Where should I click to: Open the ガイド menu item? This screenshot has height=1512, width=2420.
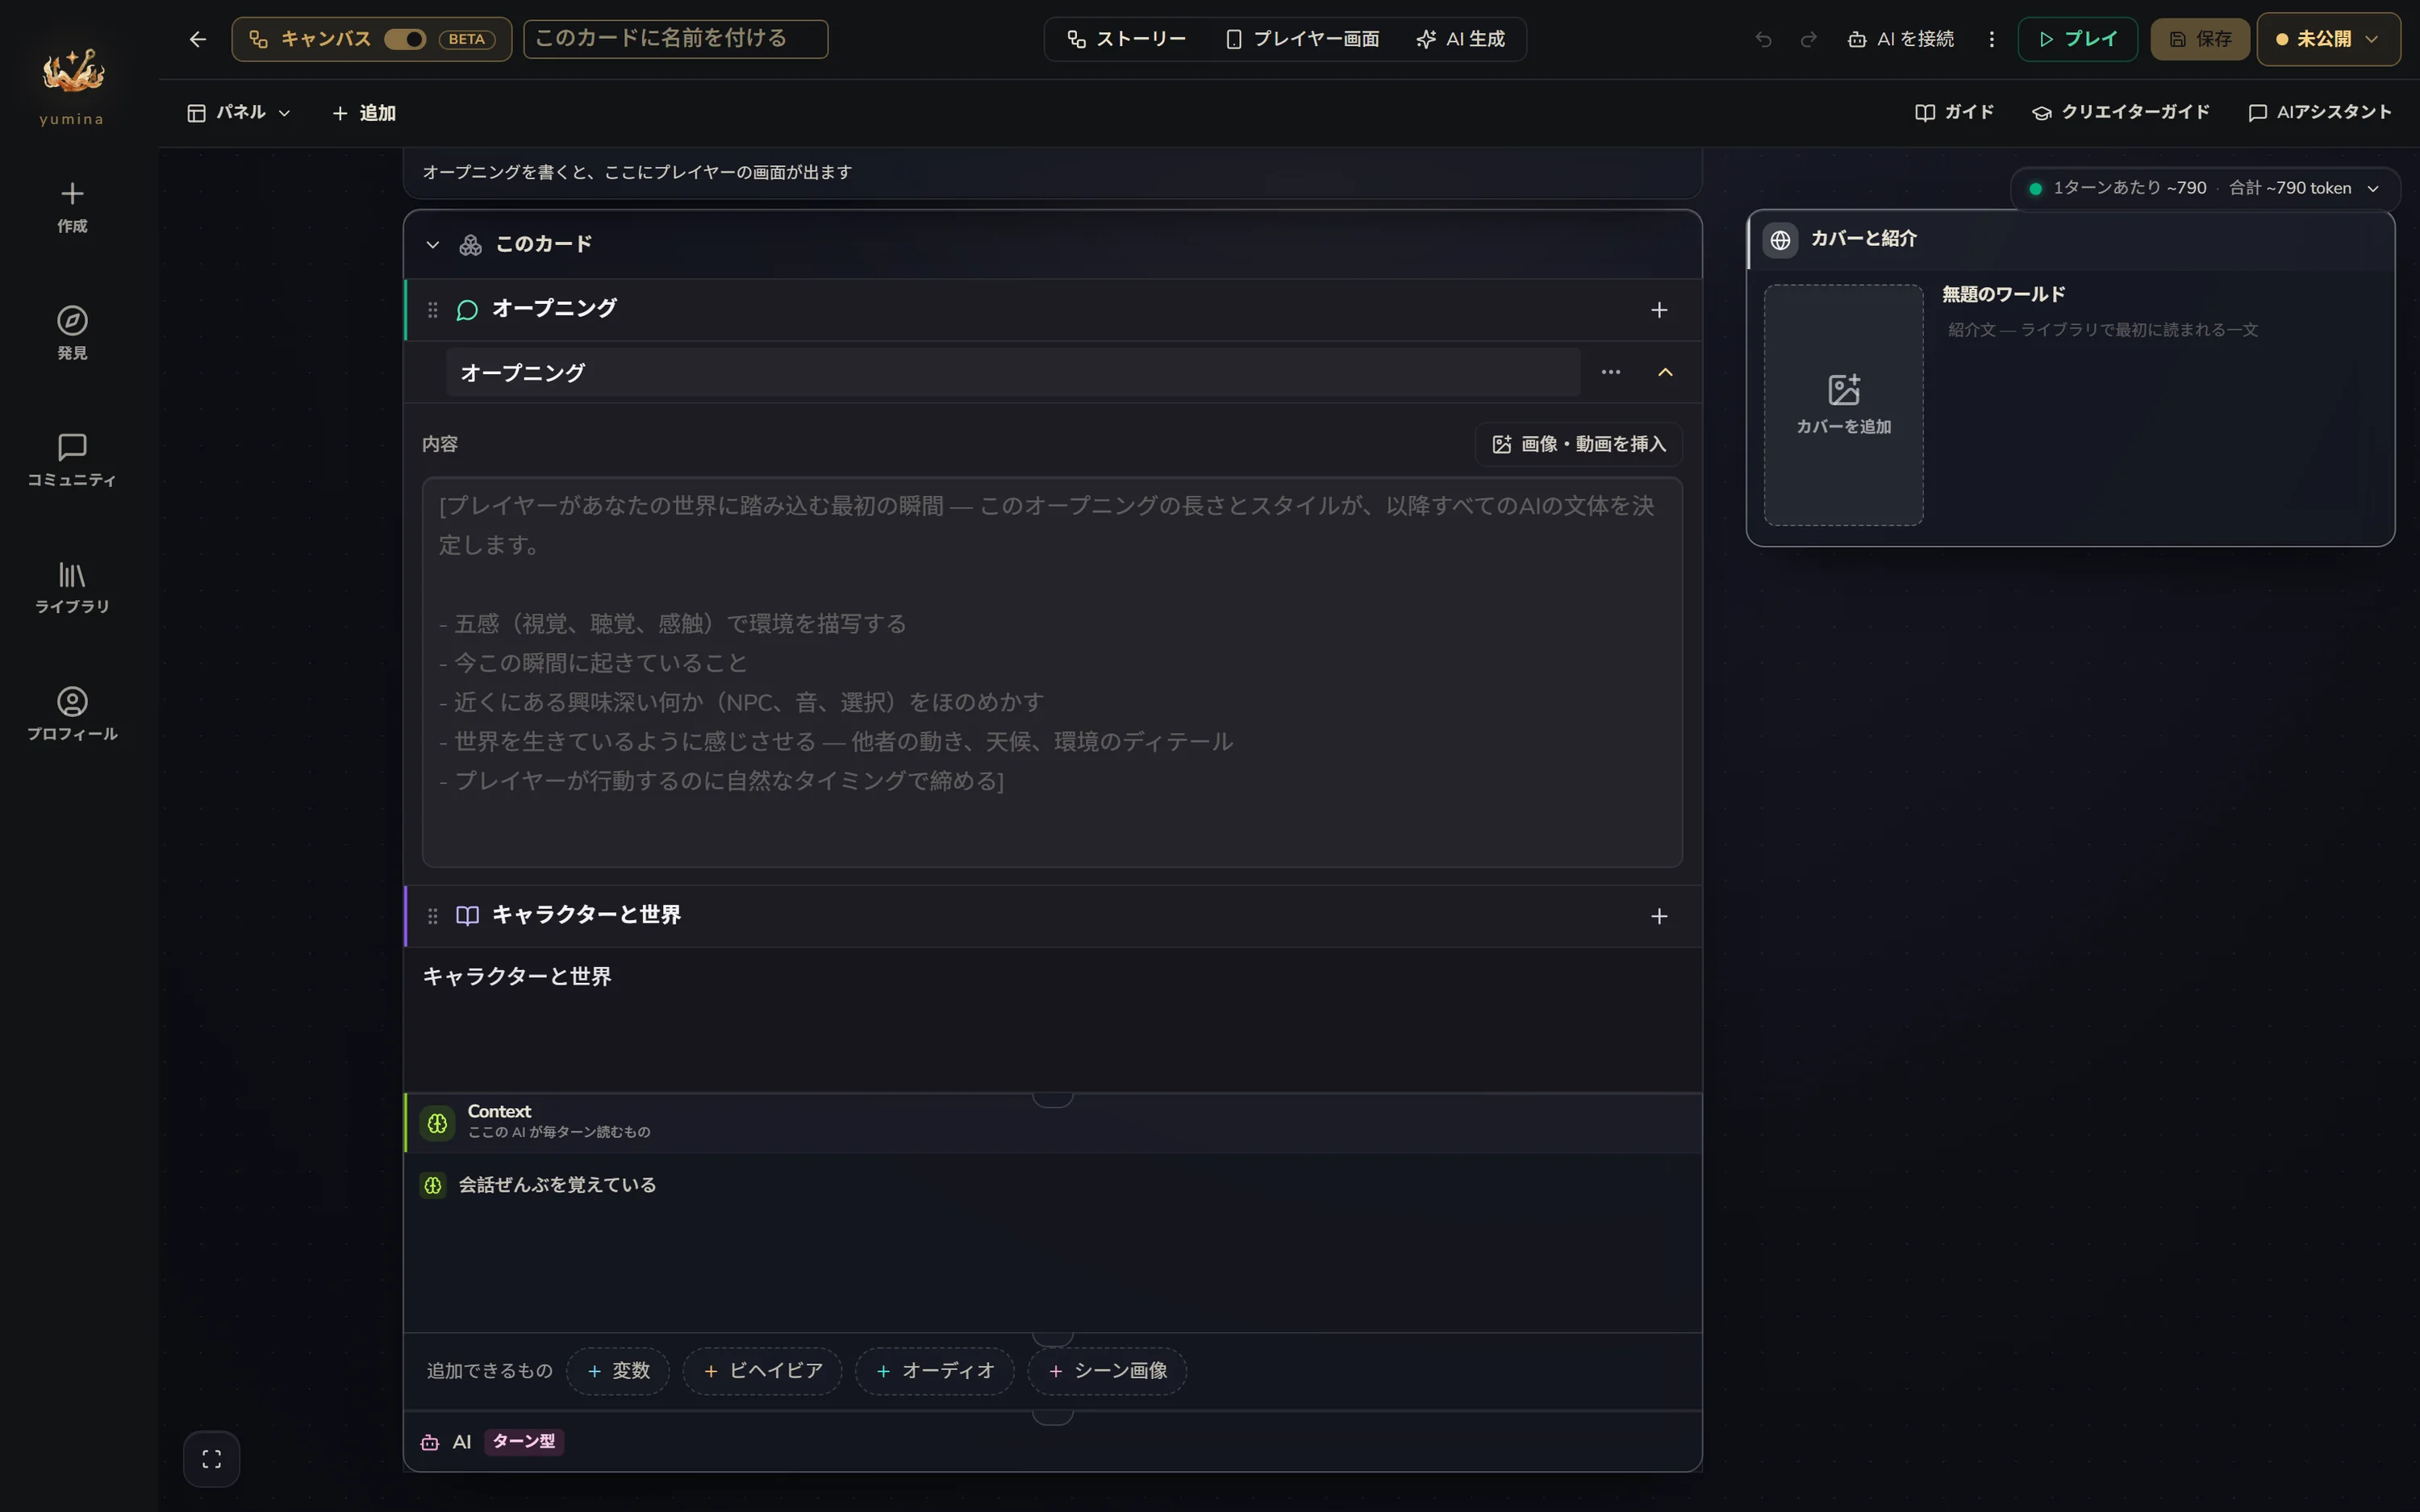pyautogui.click(x=1955, y=112)
